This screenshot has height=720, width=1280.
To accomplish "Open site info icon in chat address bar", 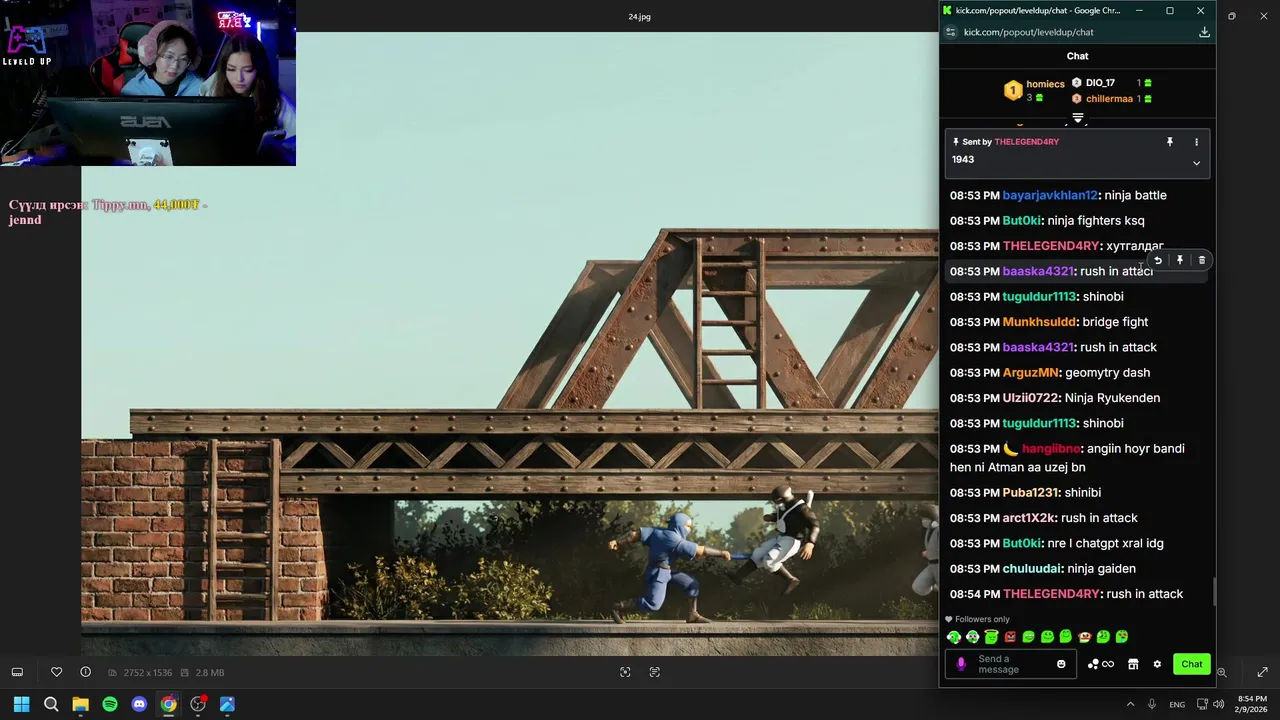I will [x=951, y=32].
